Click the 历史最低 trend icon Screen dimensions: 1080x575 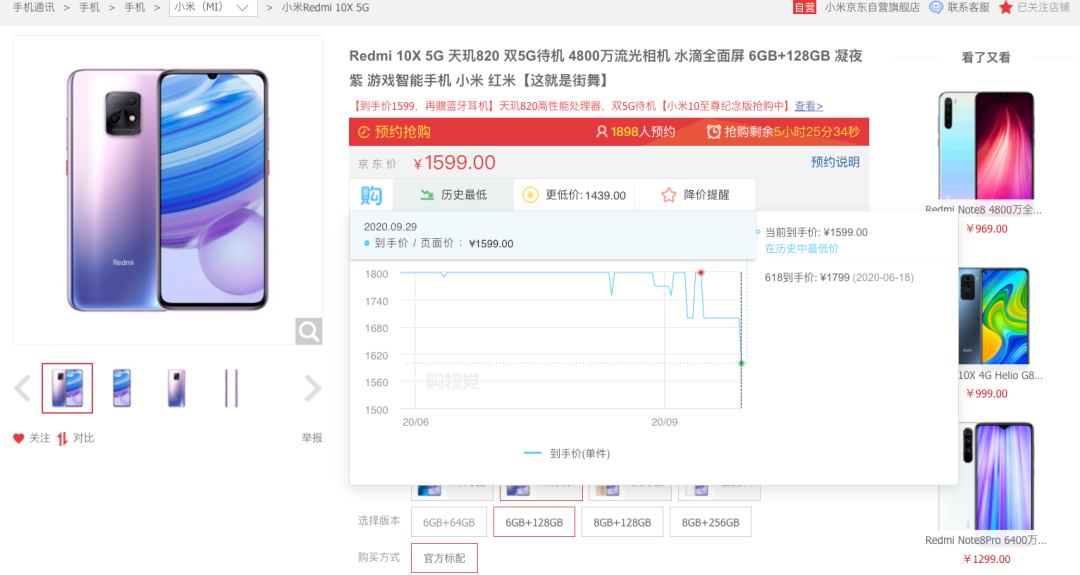(427, 195)
